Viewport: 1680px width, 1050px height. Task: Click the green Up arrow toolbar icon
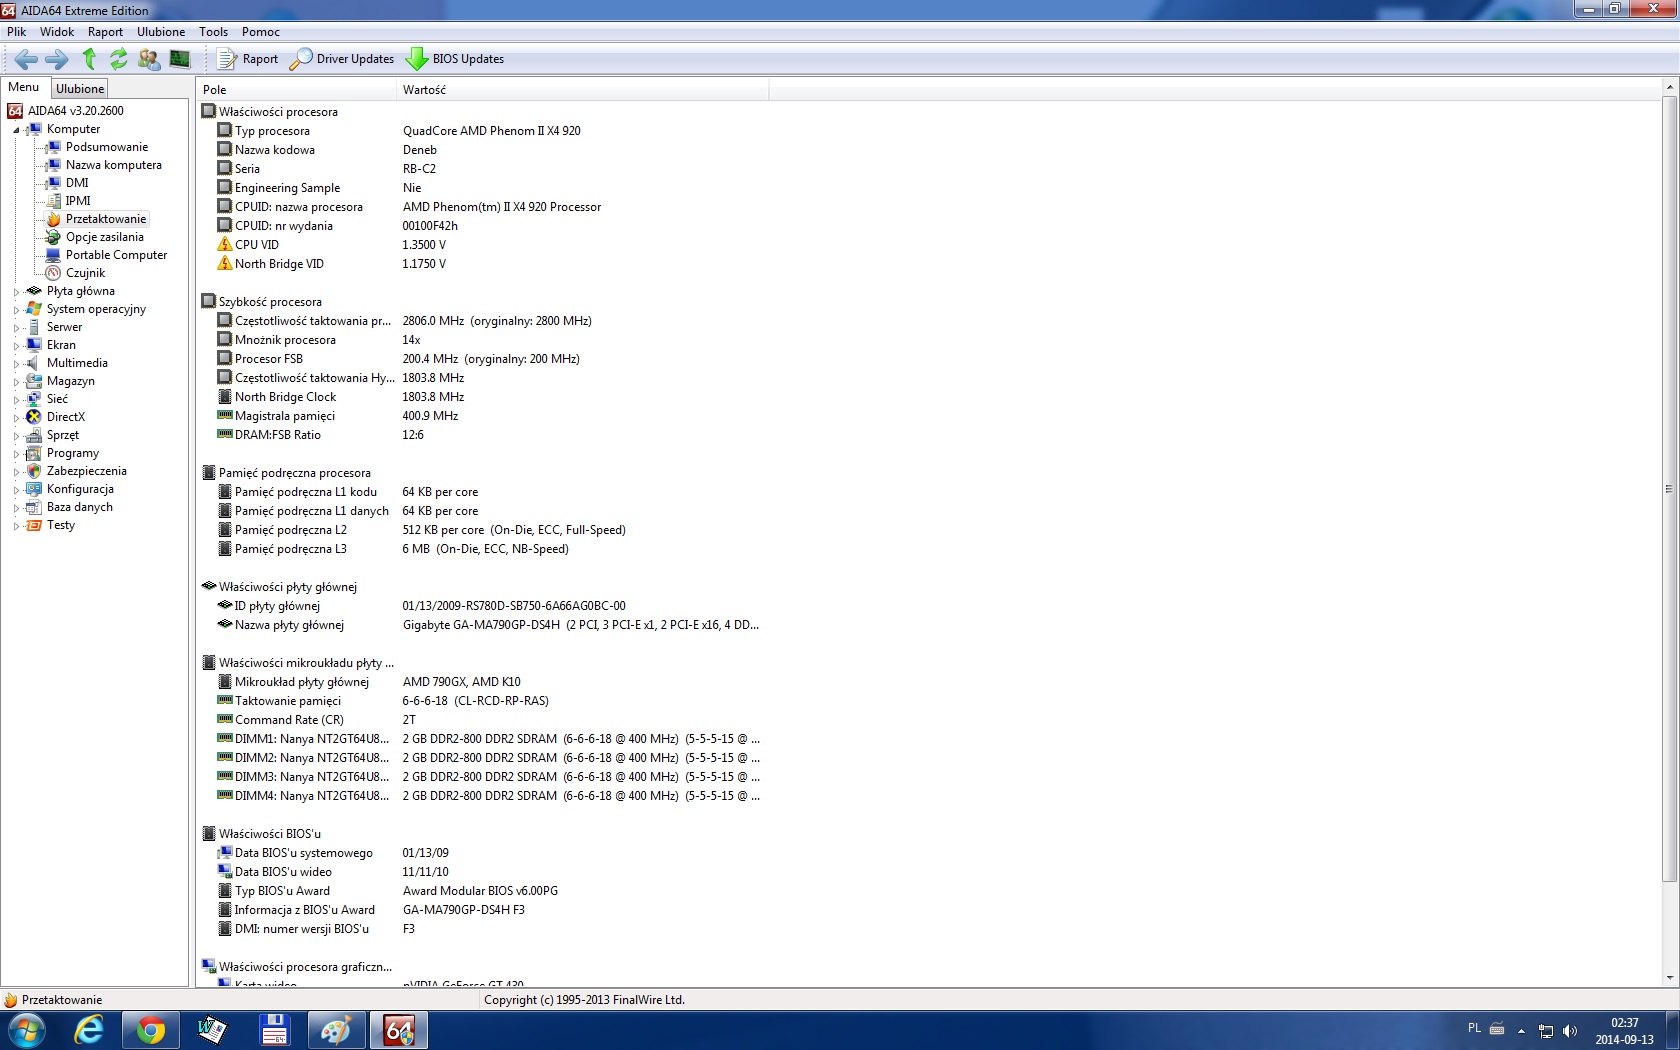89,59
